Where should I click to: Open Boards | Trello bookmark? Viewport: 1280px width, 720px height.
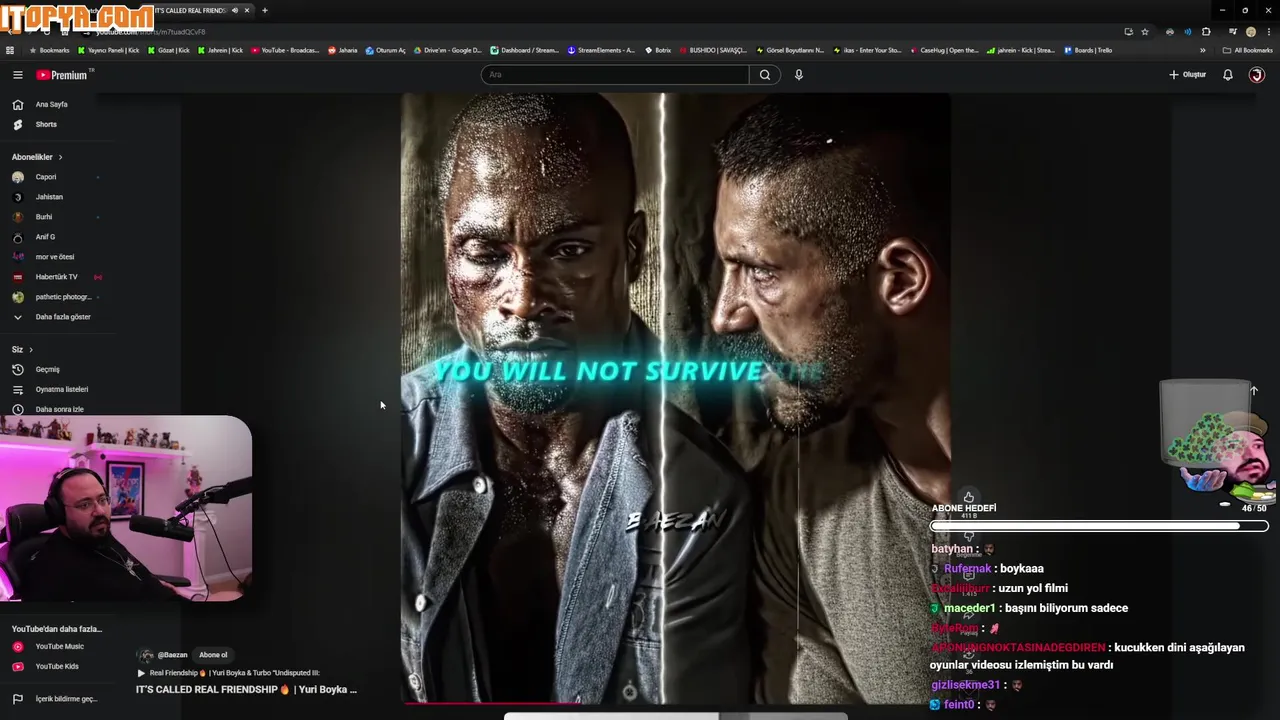tap(1088, 50)
